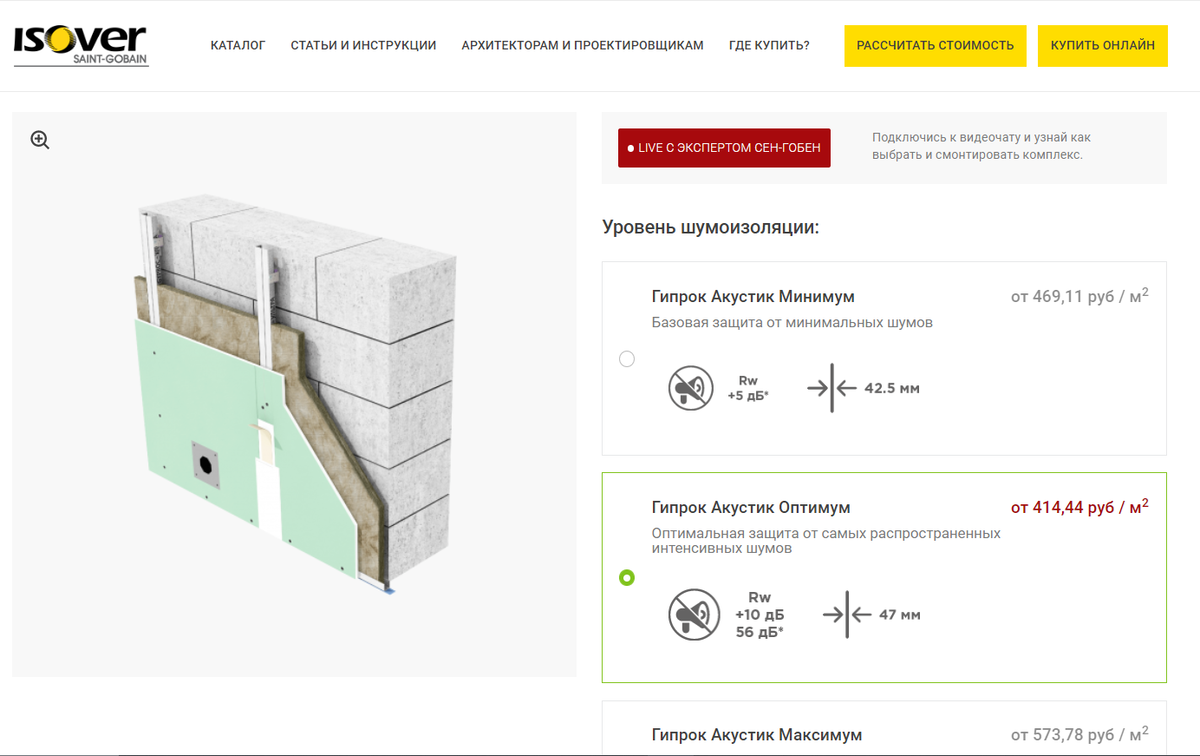Click the Гипрок Акустик Оптимум title
The image size is (1200, 756).
click(751, 508)
